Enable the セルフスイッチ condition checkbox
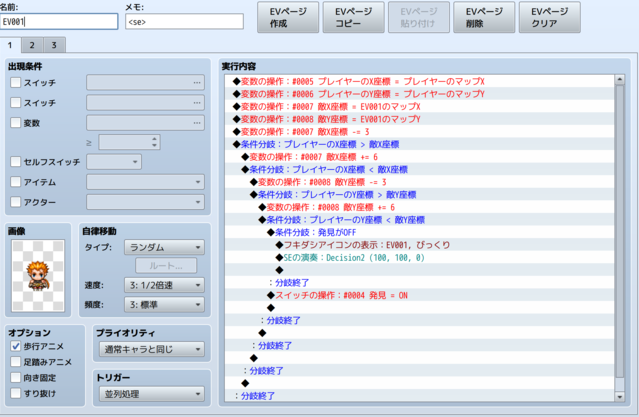This screenshot has width=639, height=417. (15, 162)
